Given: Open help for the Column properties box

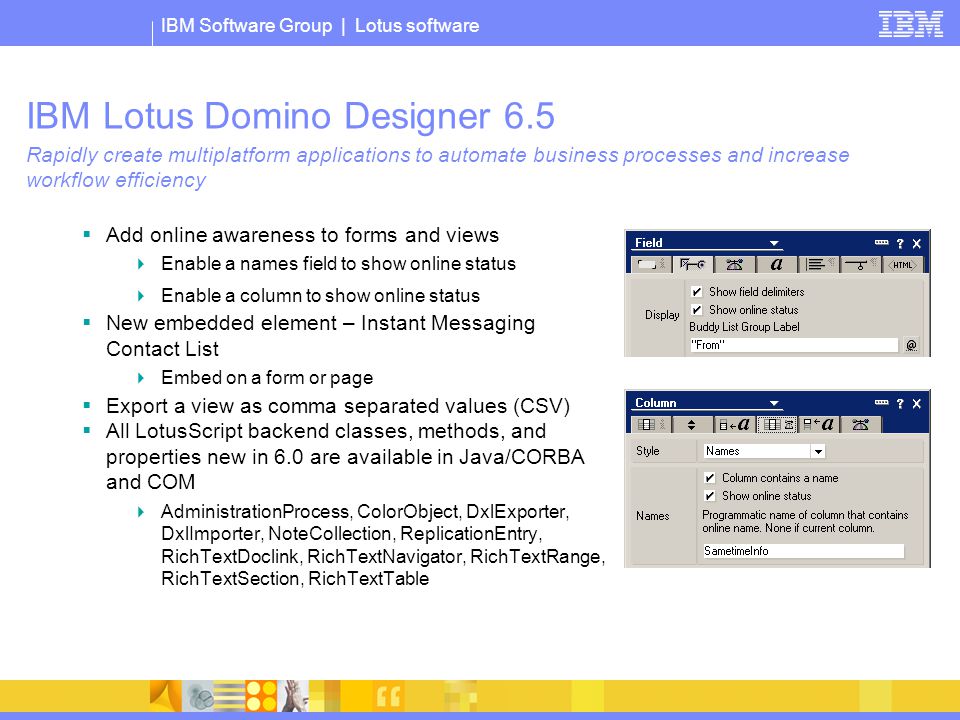Looking at the screenshot, I should pos(900,403).
